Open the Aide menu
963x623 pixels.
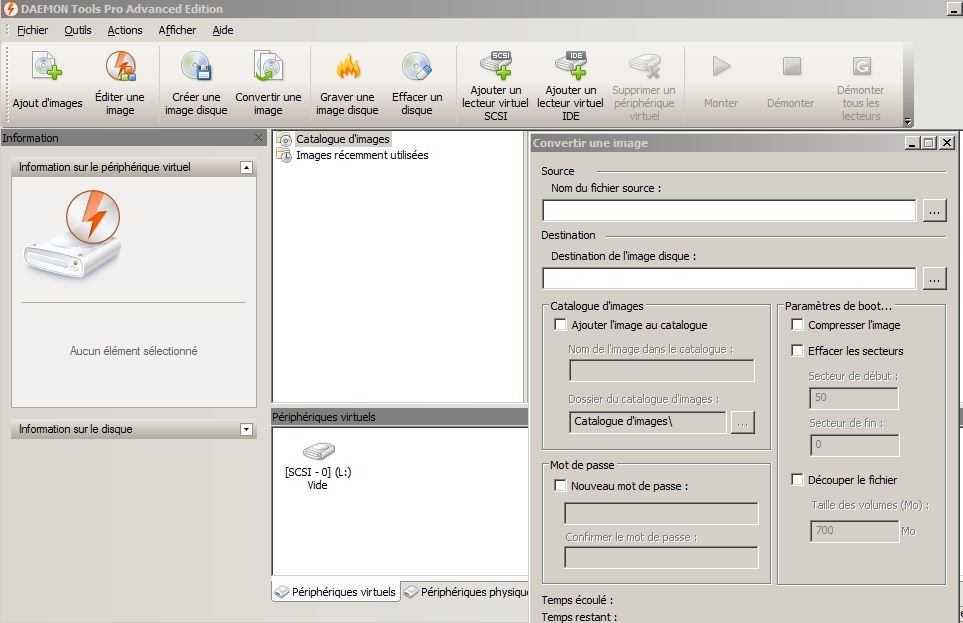223,30
